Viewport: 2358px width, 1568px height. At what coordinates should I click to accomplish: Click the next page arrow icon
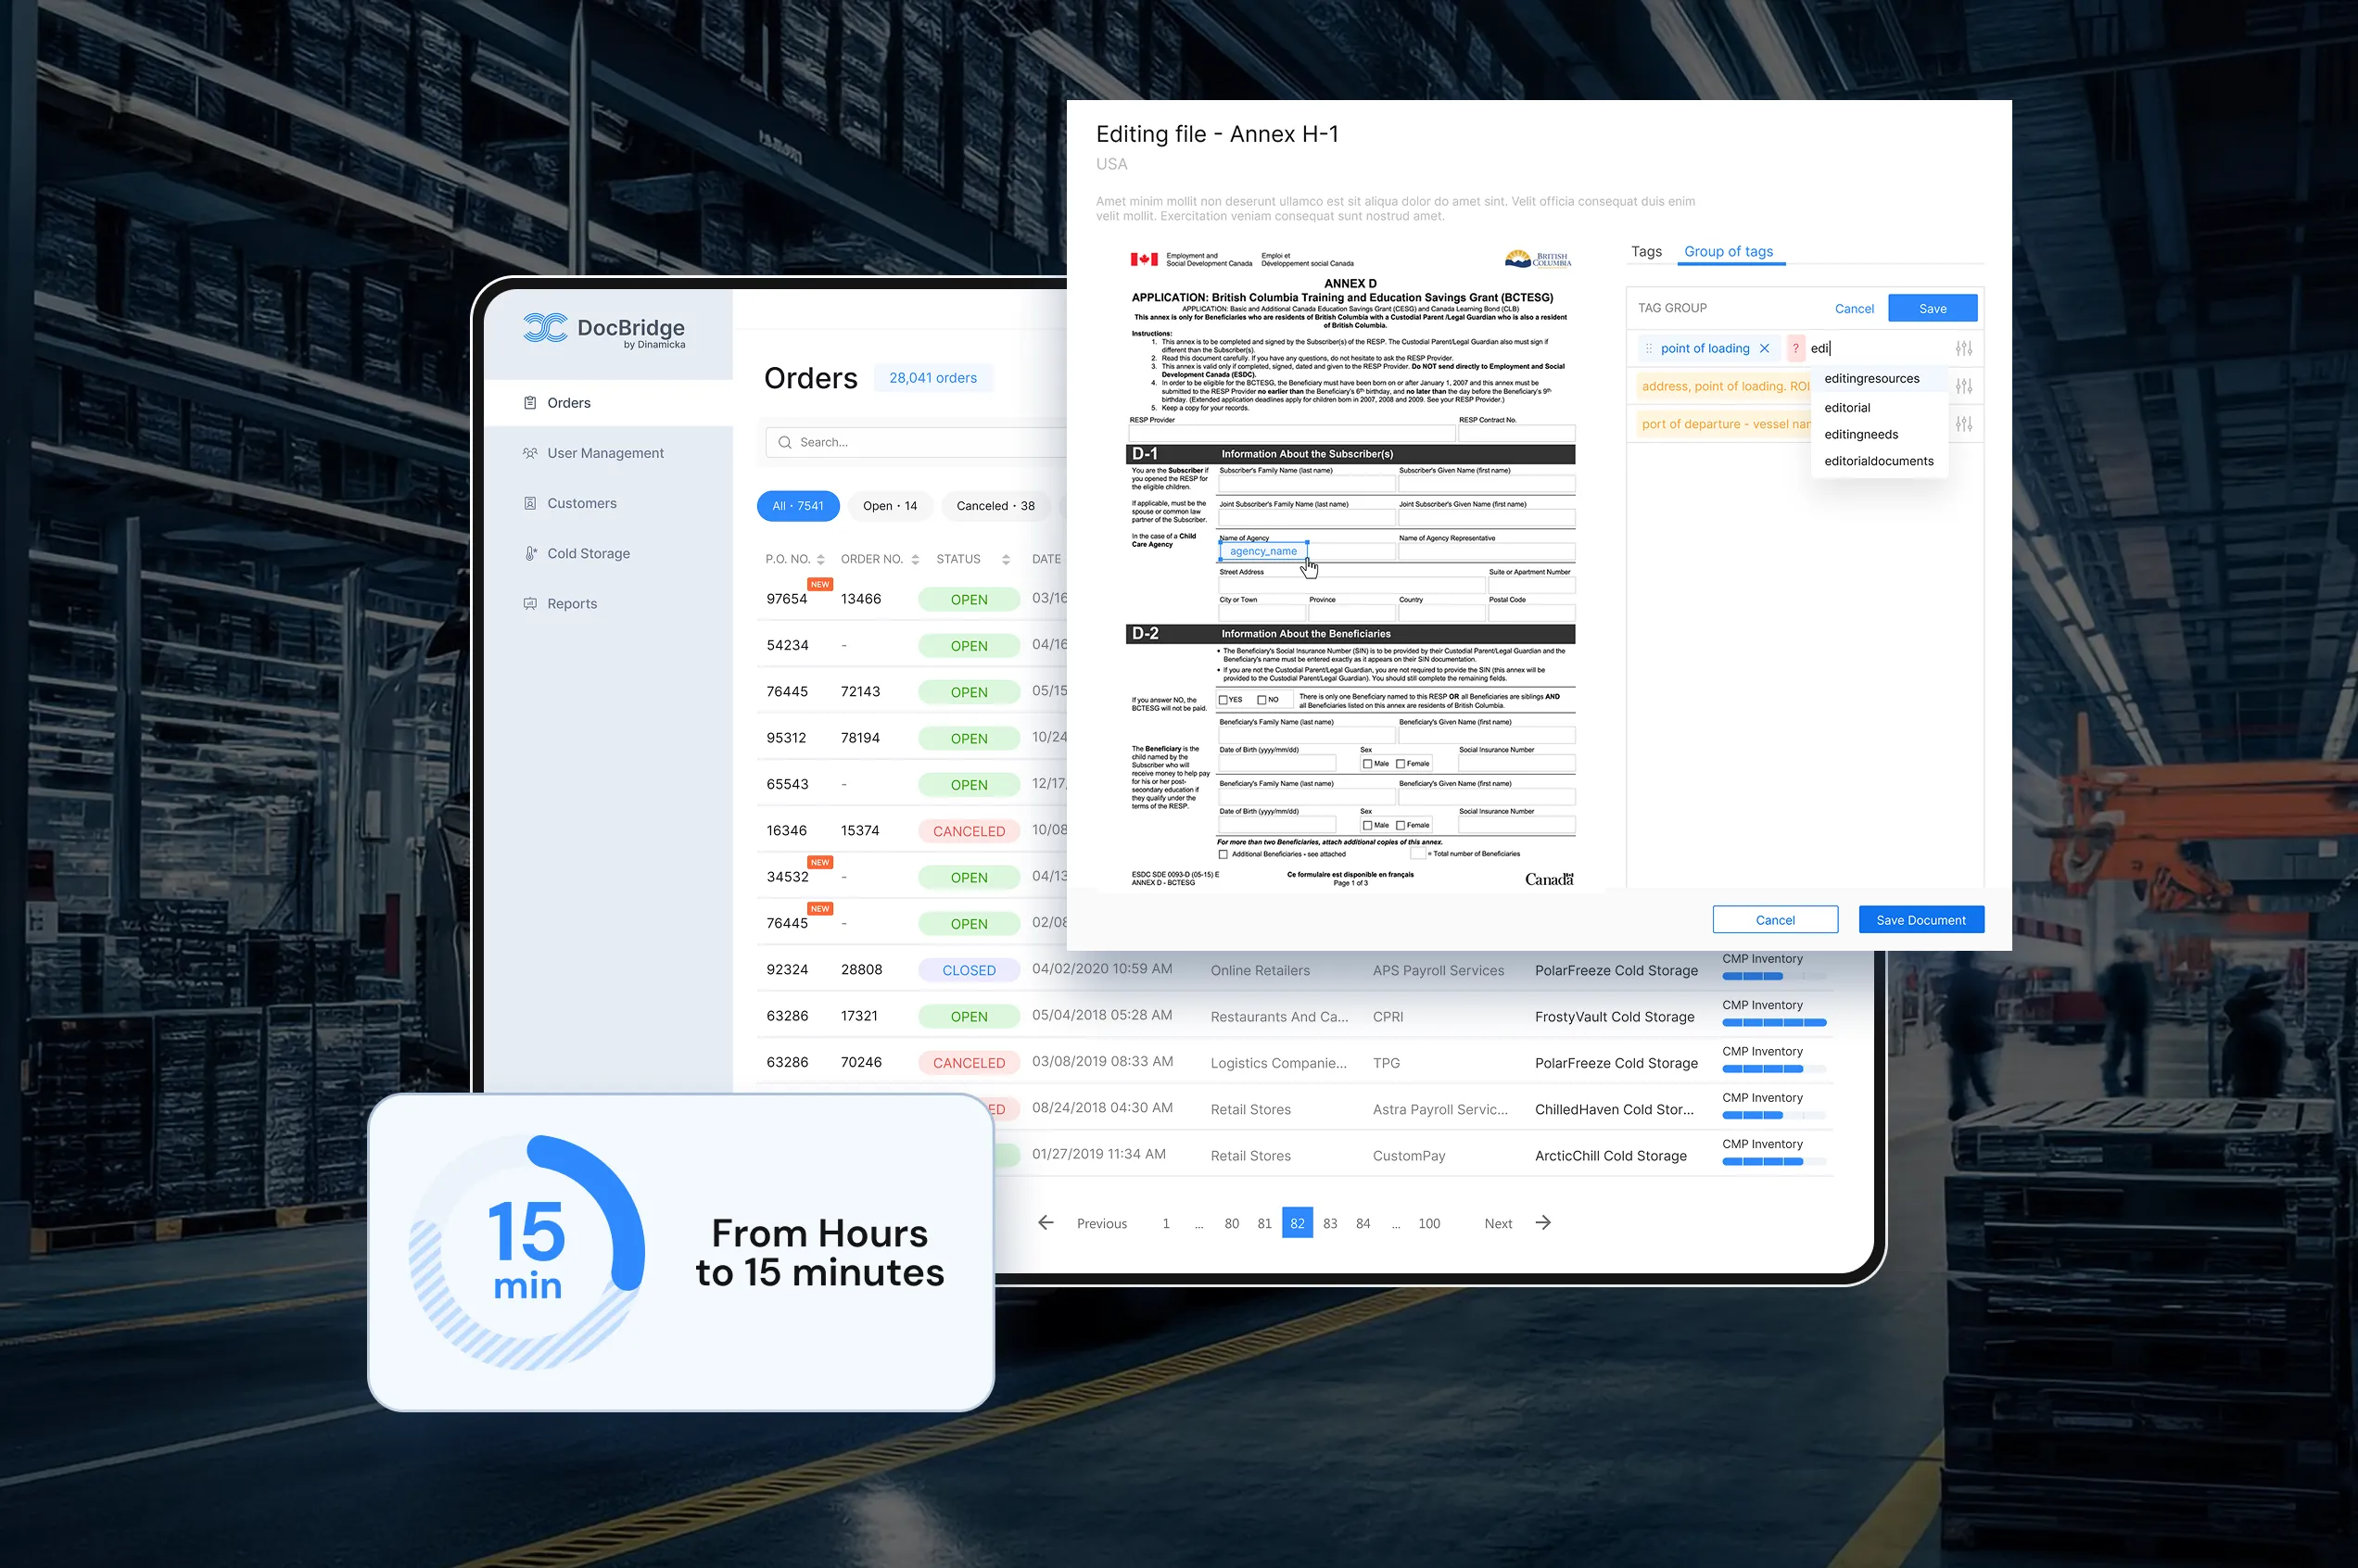[x=1543, y=1222]
